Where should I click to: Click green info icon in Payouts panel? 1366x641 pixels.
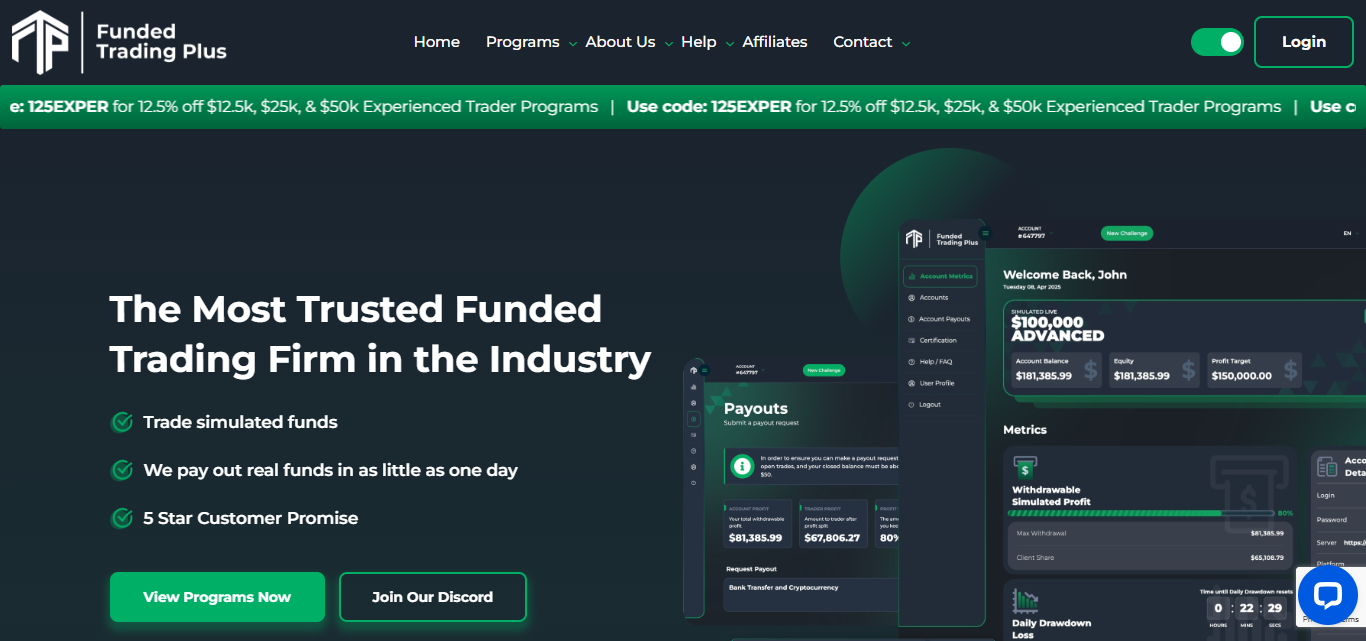(742, 465)
